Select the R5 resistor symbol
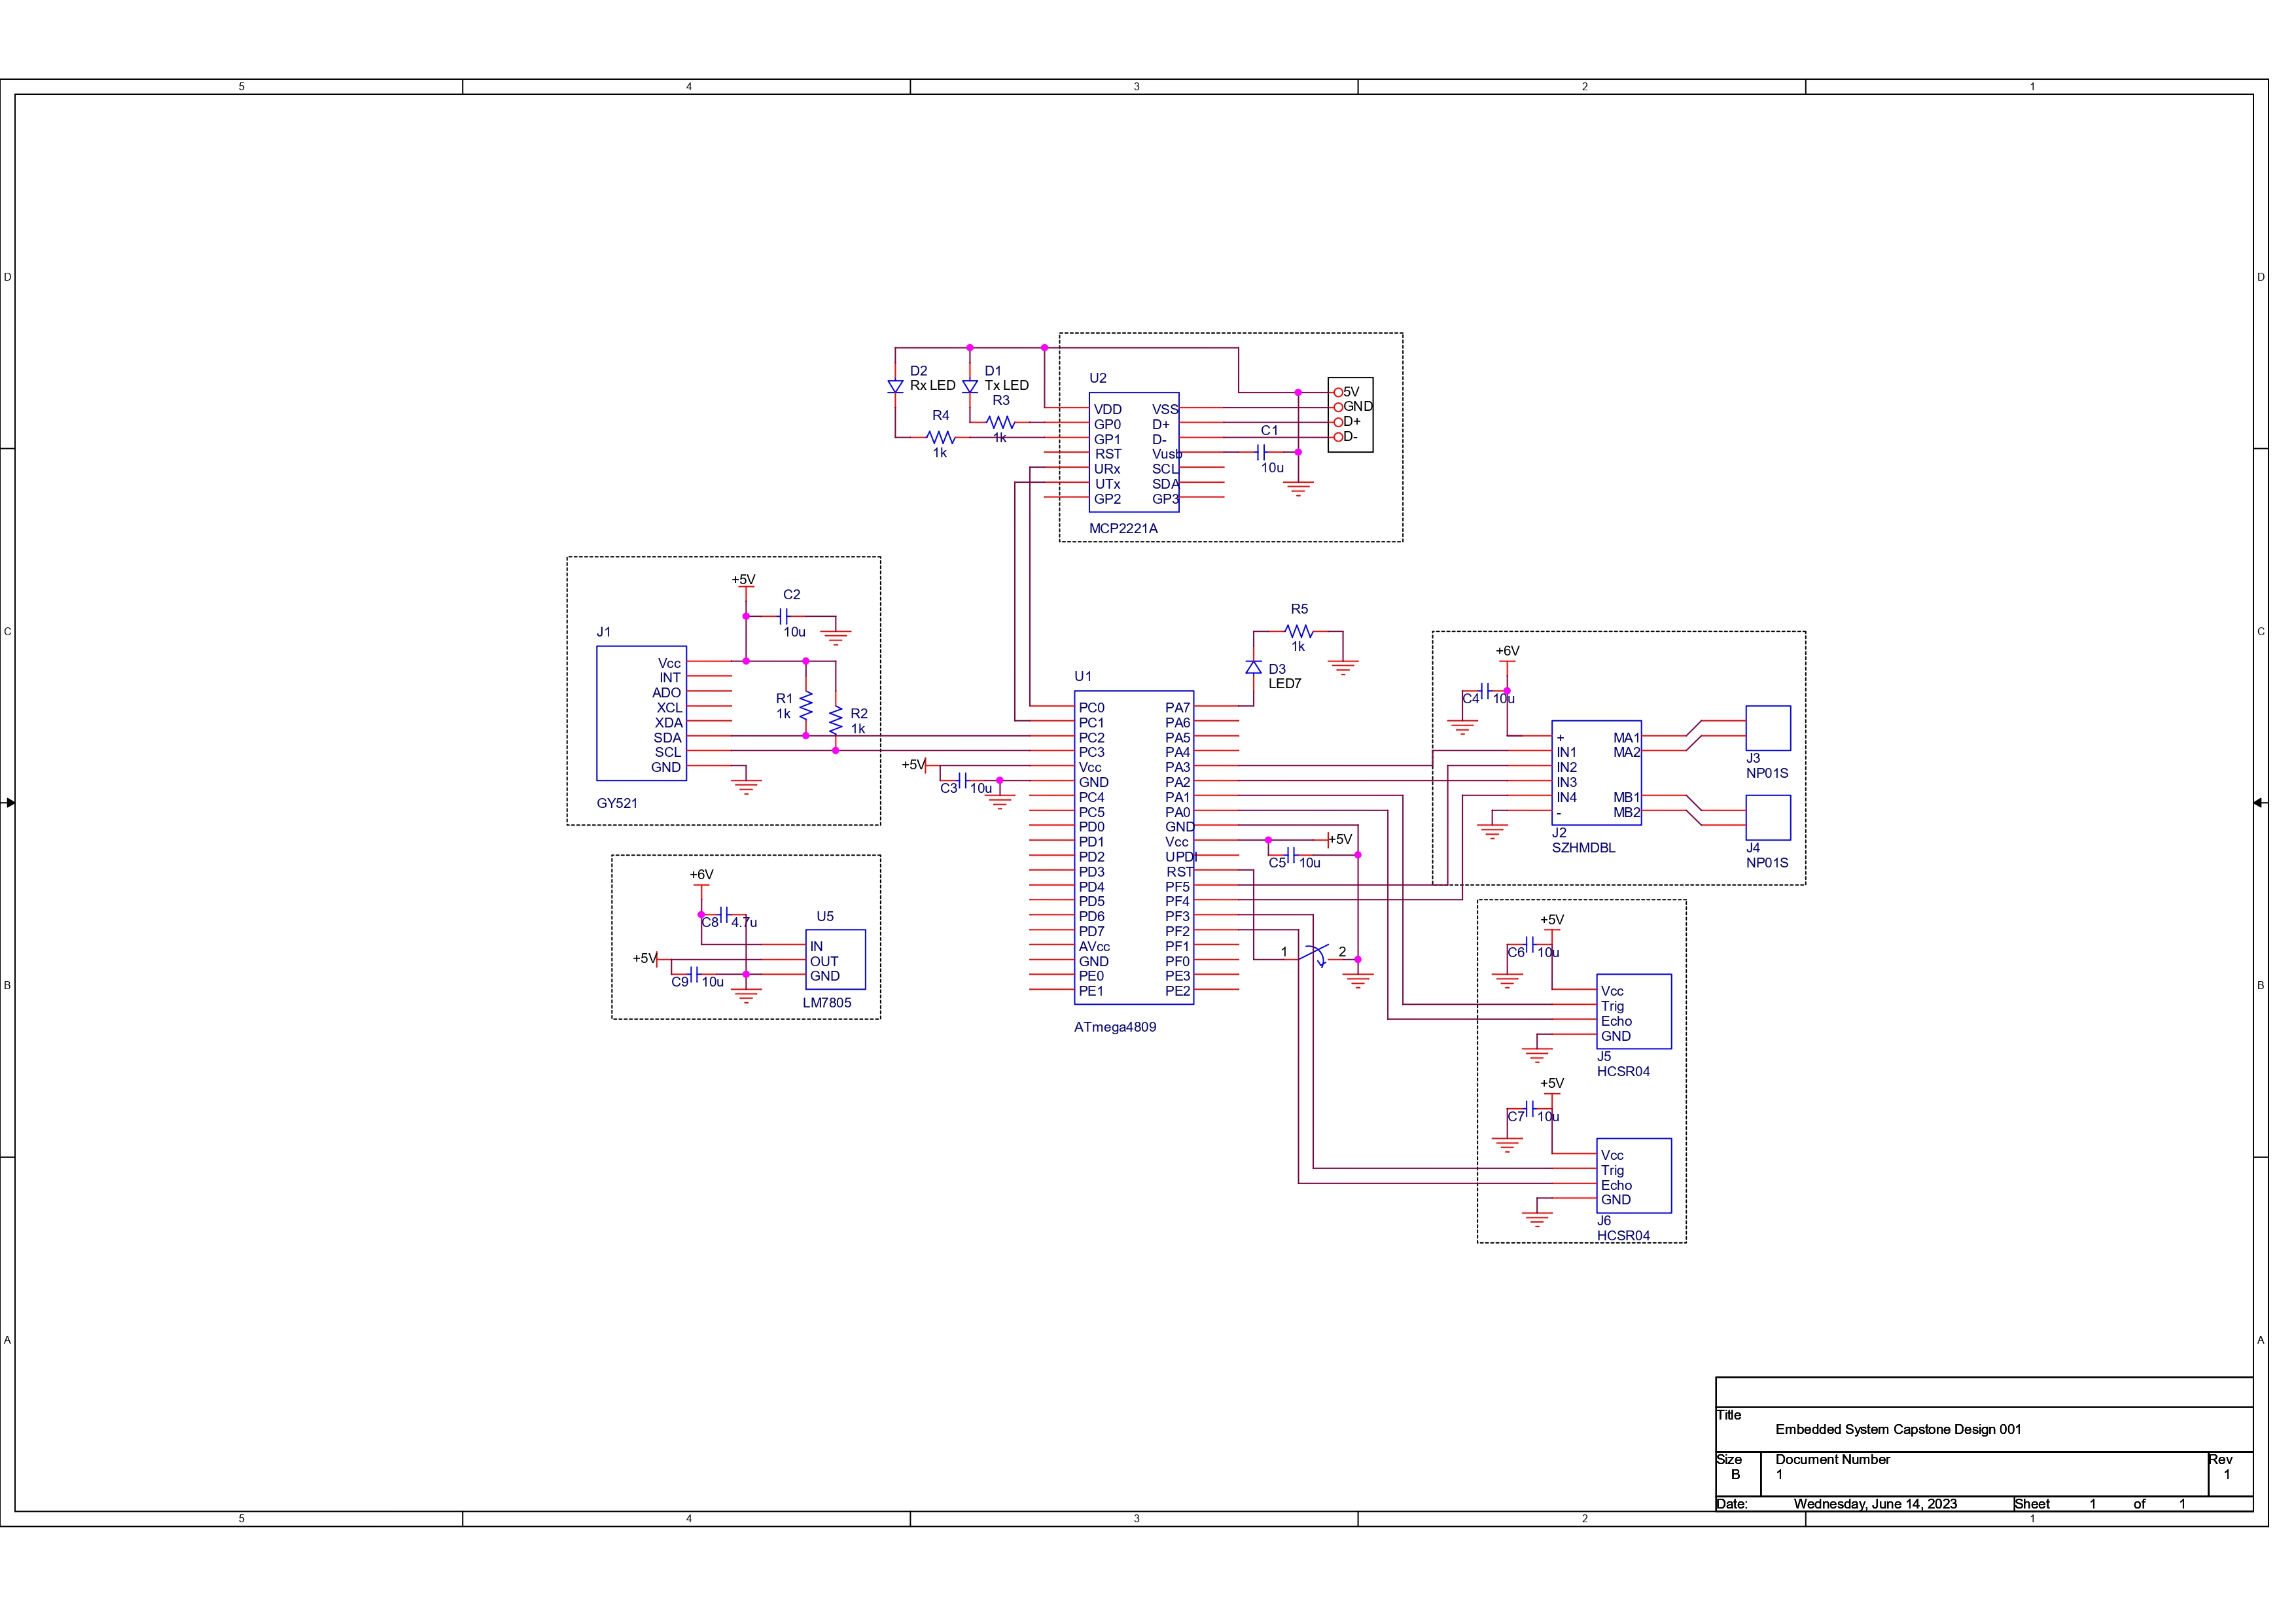Image resolution: width=2296 pixels, height=1623 pixels. 1299,631
